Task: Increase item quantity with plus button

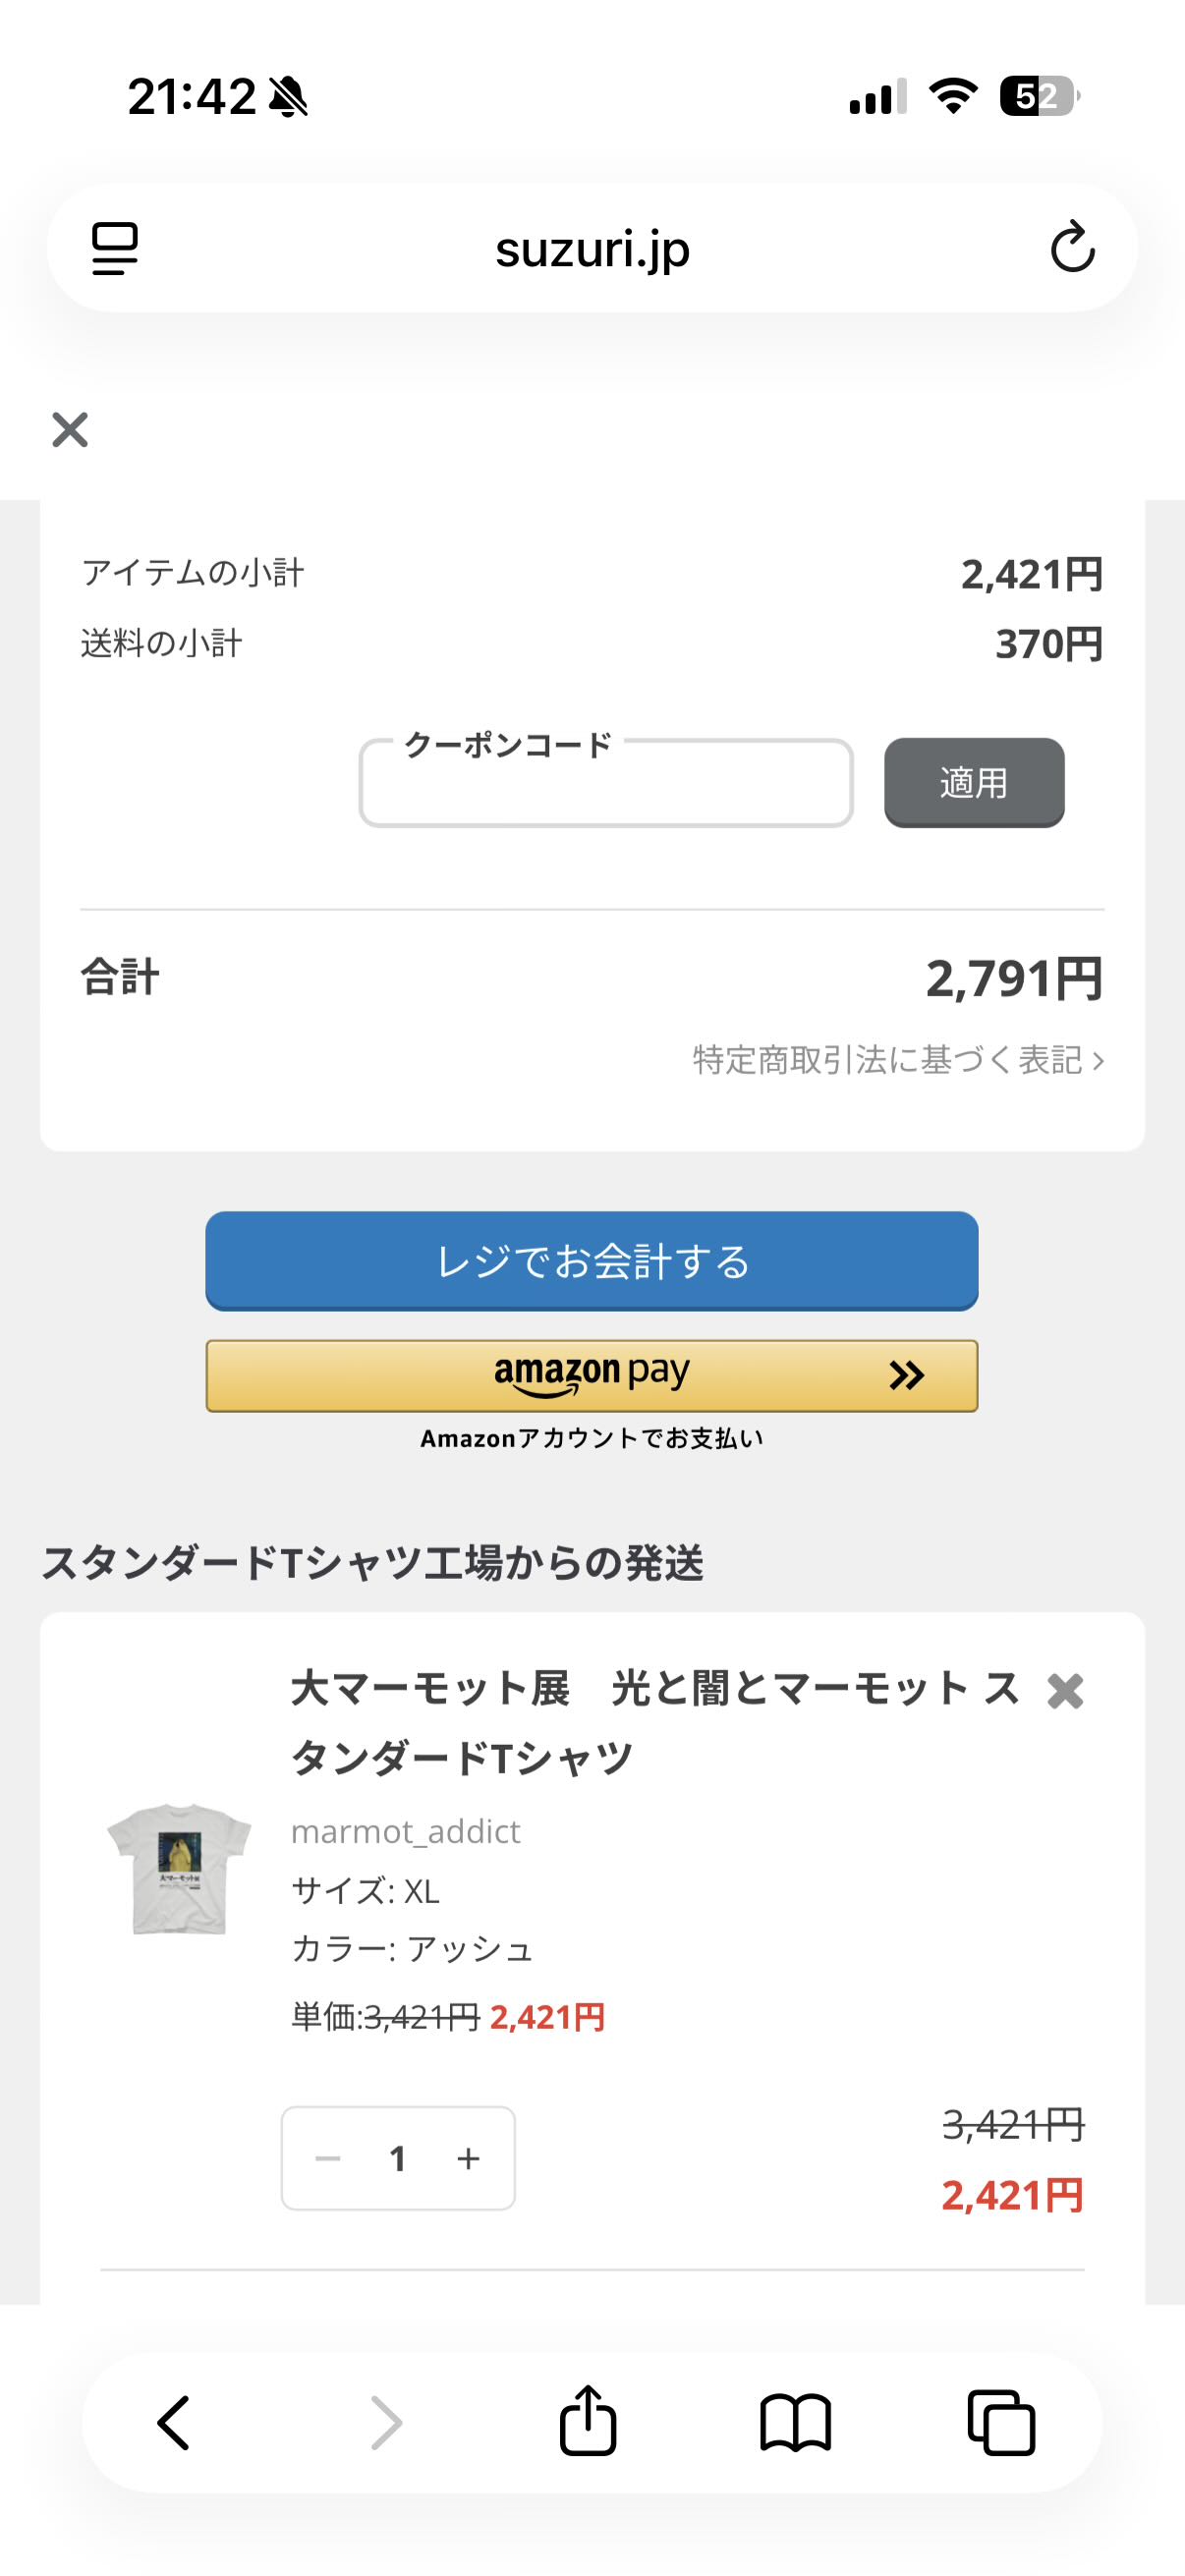Action: point(468,2159)
